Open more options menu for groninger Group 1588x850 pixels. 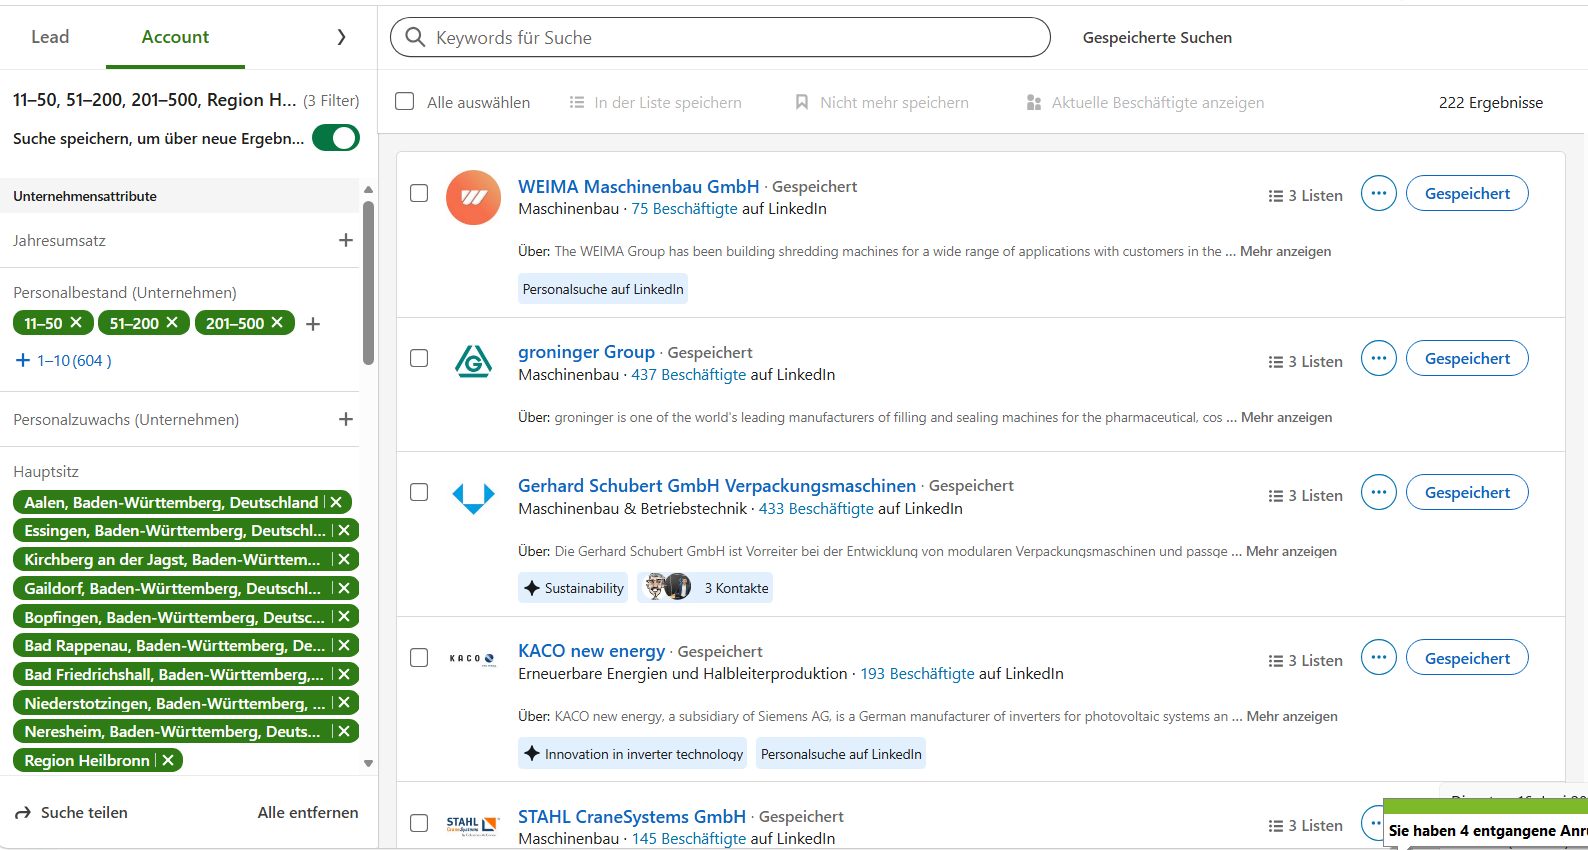(x=1378, y=358)
